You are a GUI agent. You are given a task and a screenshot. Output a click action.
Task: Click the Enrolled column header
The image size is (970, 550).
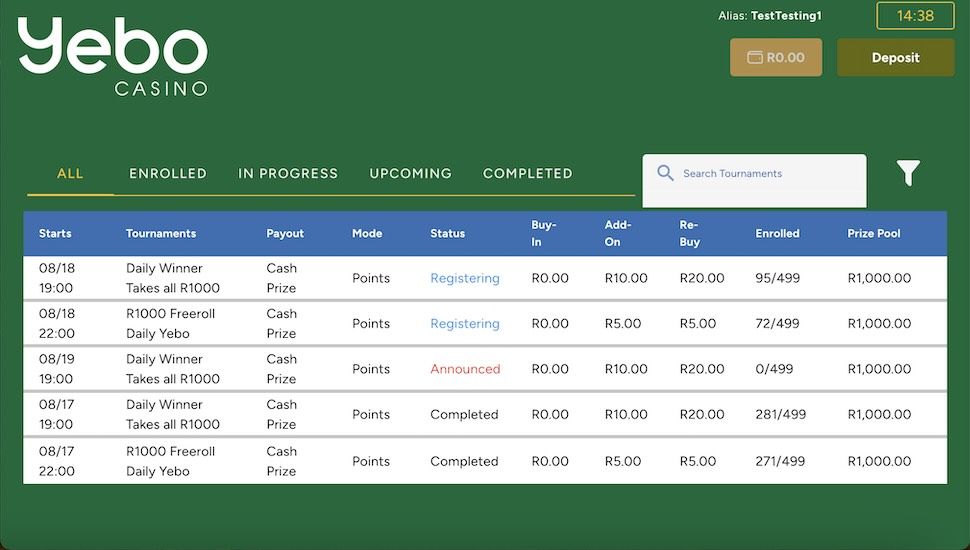(x=777, y=233)
